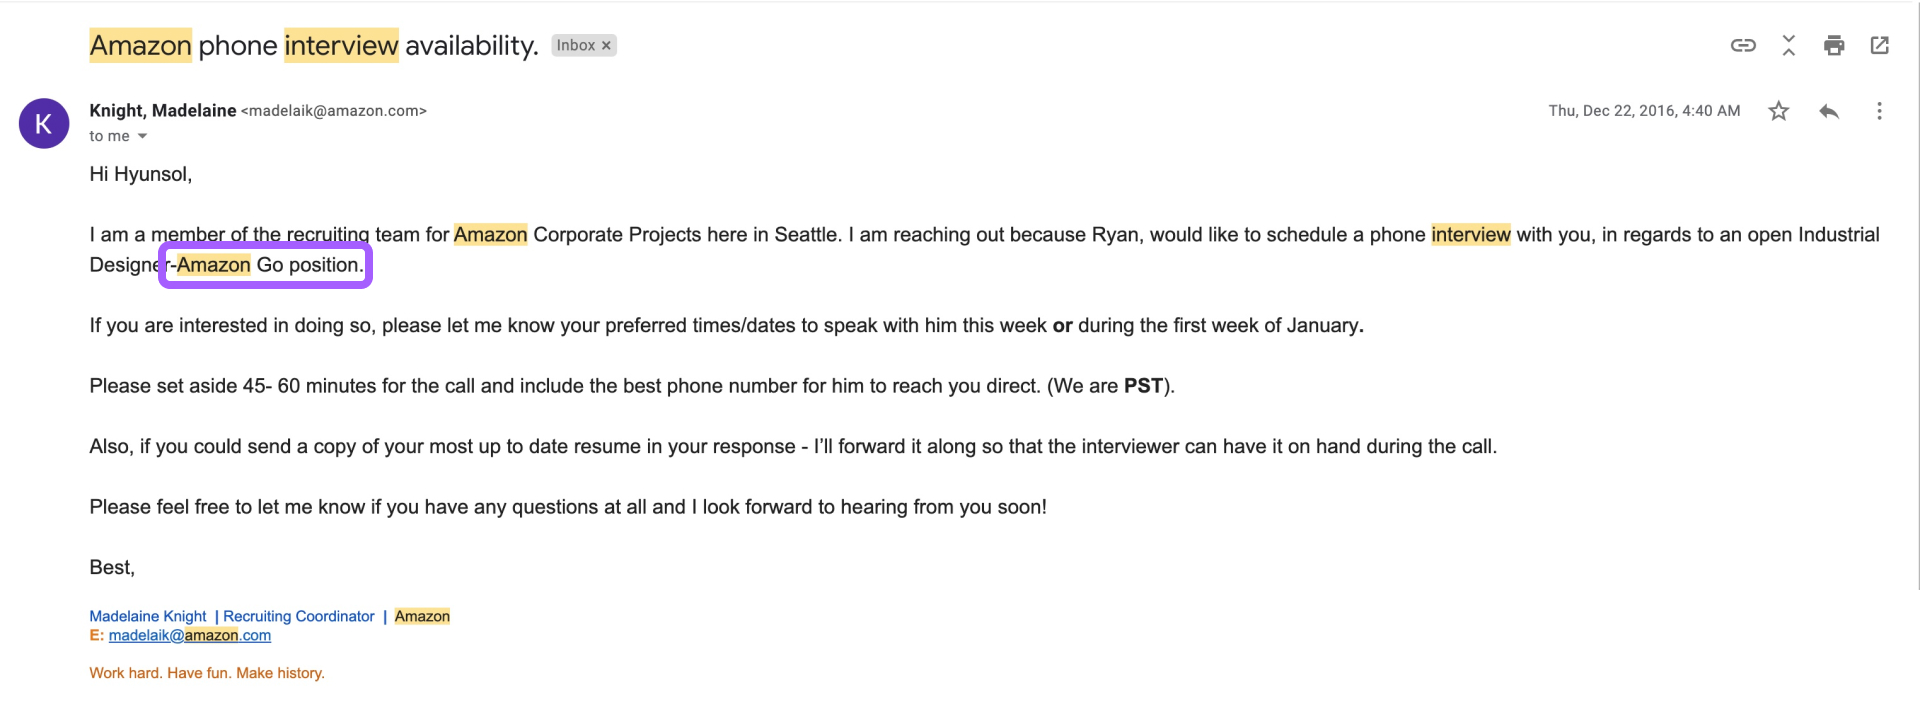The width and height of the screenshot is (1920, 726).
Task: Click the Thu, Dec 22, 2016 timestamp
Action: [1644, 111]
